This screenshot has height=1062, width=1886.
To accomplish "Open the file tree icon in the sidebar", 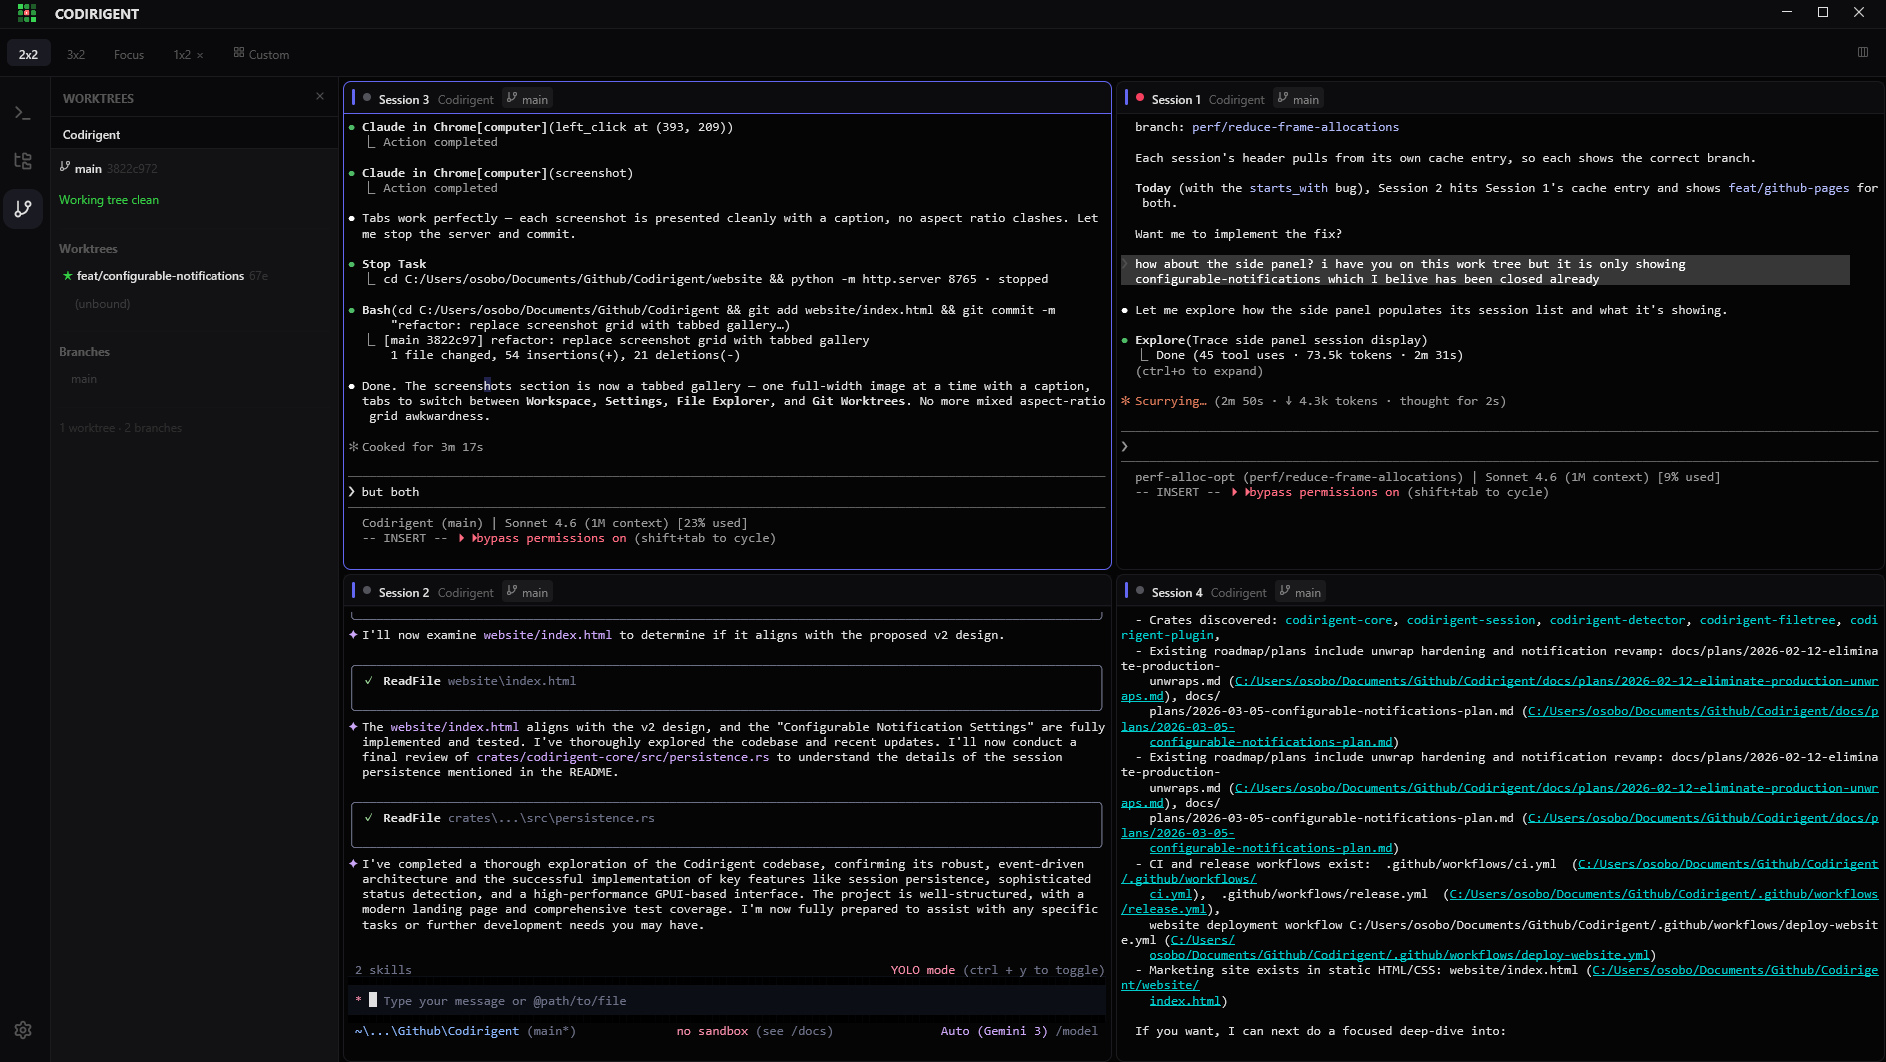I will [22, 160].
